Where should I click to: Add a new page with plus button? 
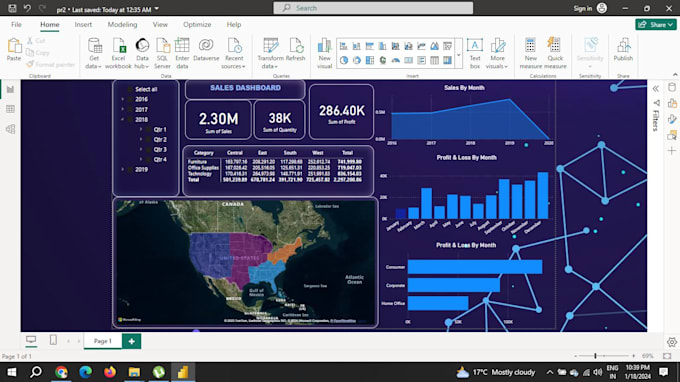coord(131,341)
